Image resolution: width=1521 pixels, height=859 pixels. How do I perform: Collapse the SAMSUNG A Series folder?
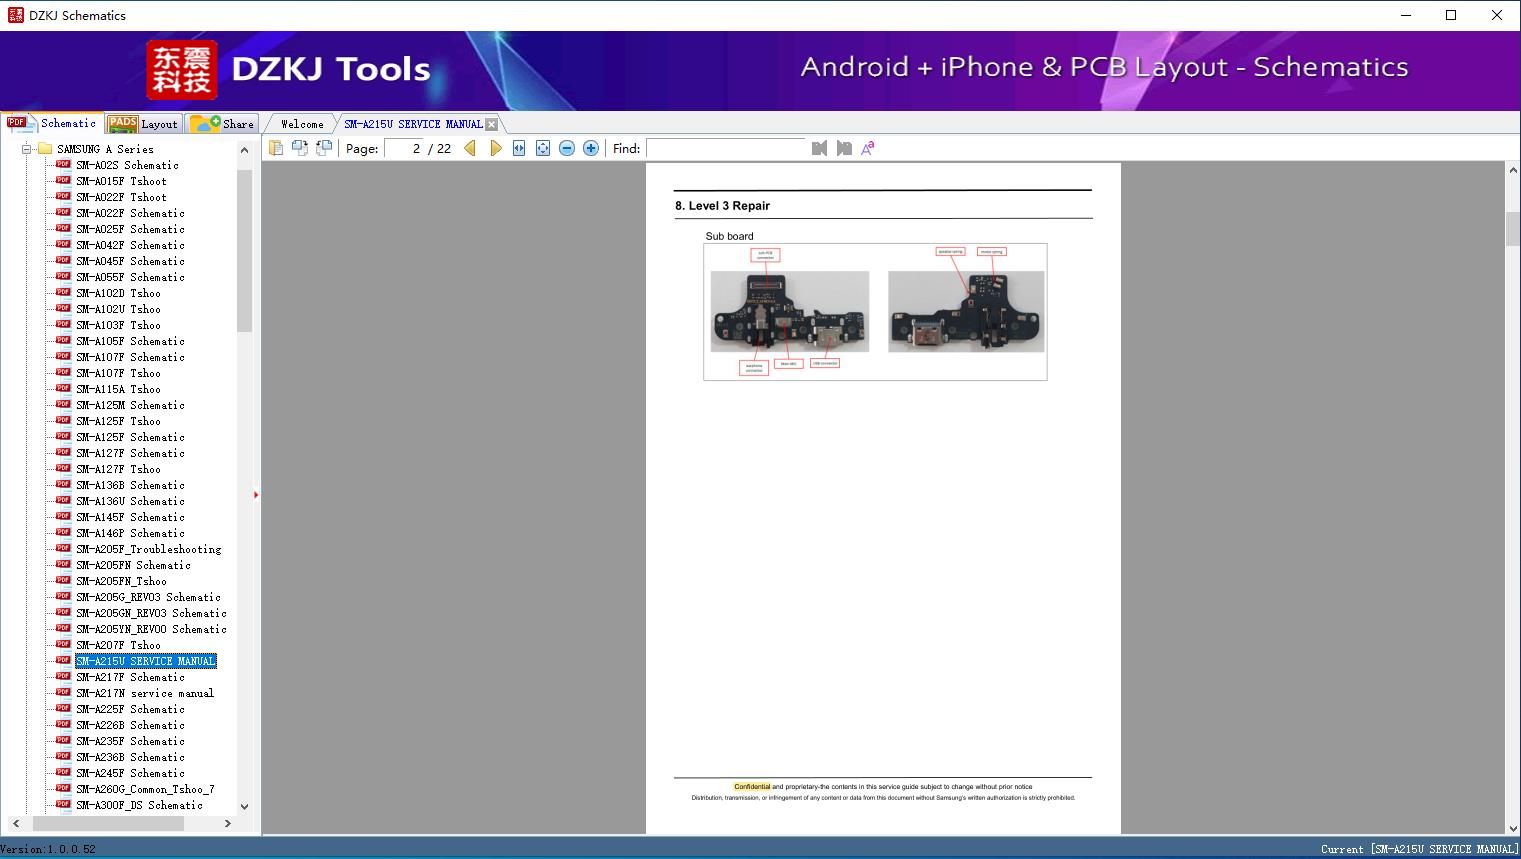coord(27,149)
